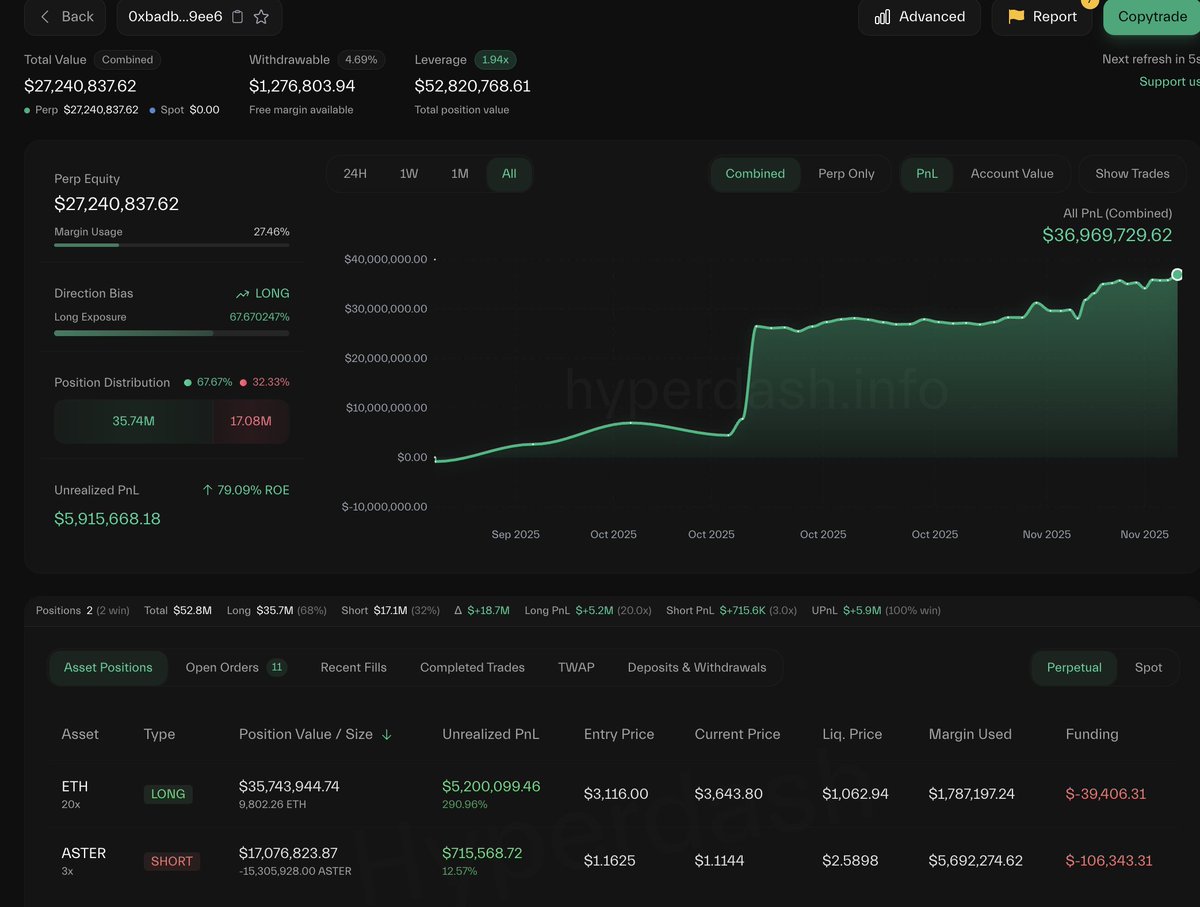Select the 1M time range
The image size is (1200, 907).
click(460, 174)
